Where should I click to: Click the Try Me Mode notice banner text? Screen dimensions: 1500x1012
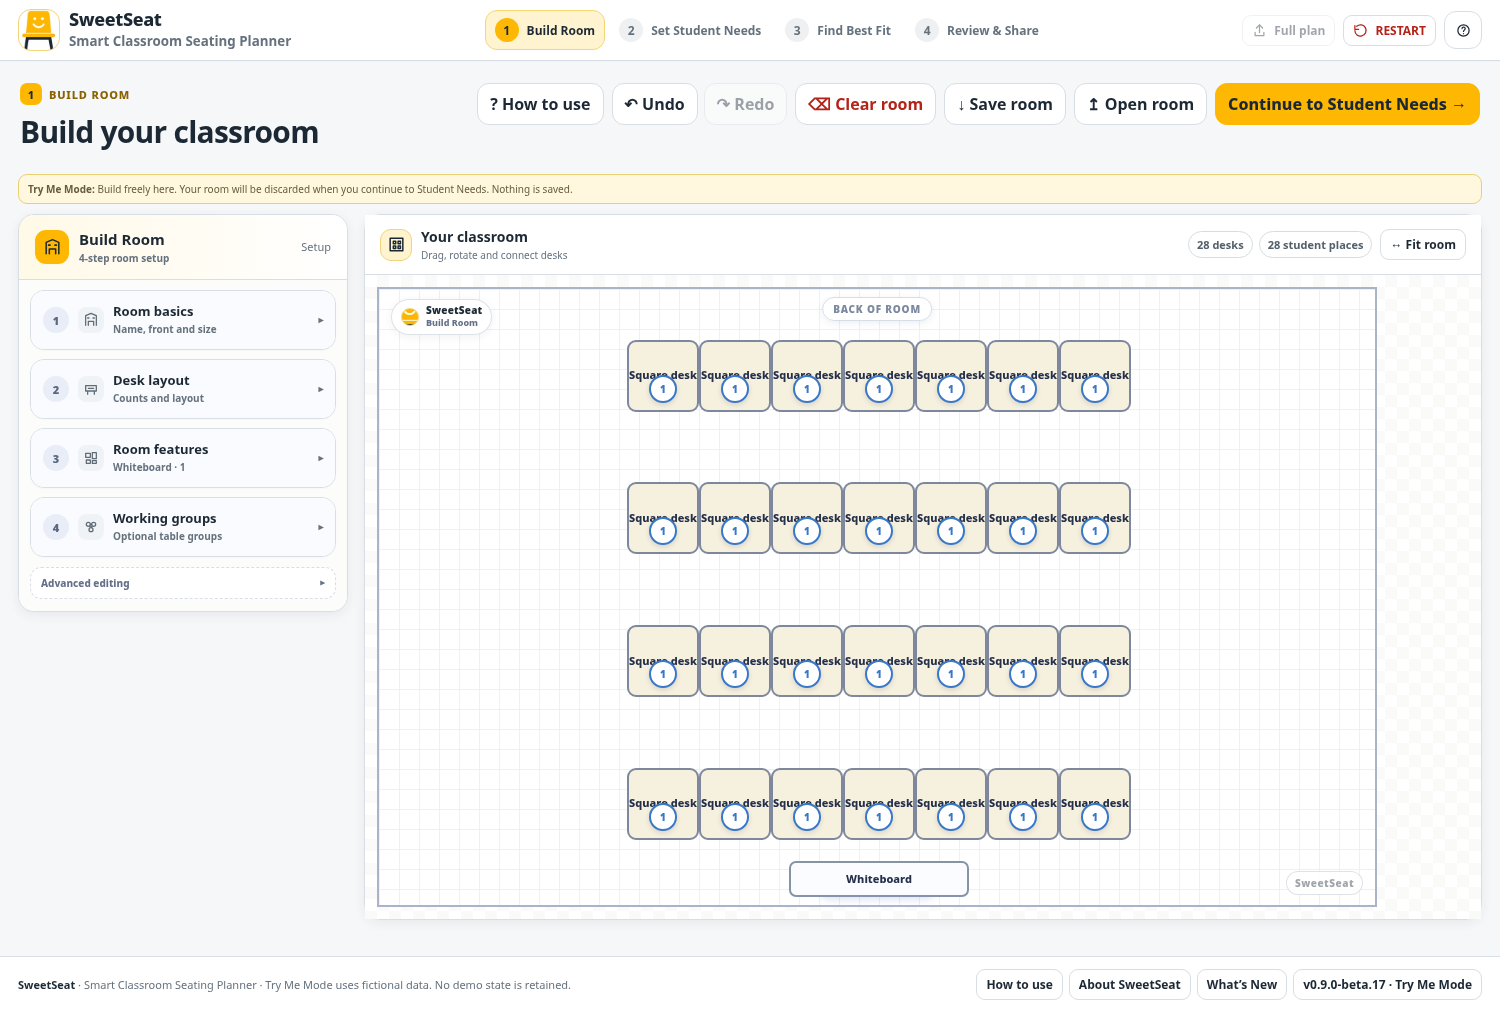[x=300, y=189]
